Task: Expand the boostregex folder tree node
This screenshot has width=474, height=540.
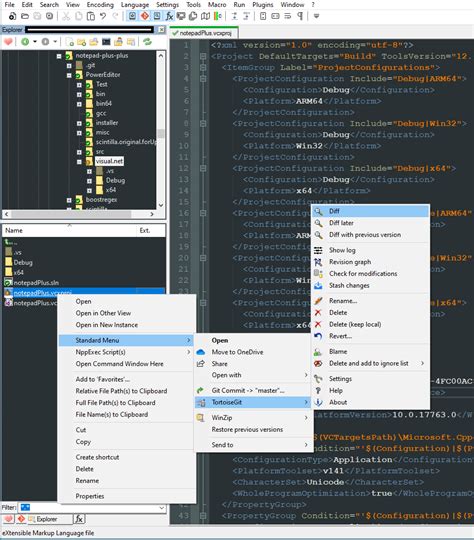Action: click(69, 200)
